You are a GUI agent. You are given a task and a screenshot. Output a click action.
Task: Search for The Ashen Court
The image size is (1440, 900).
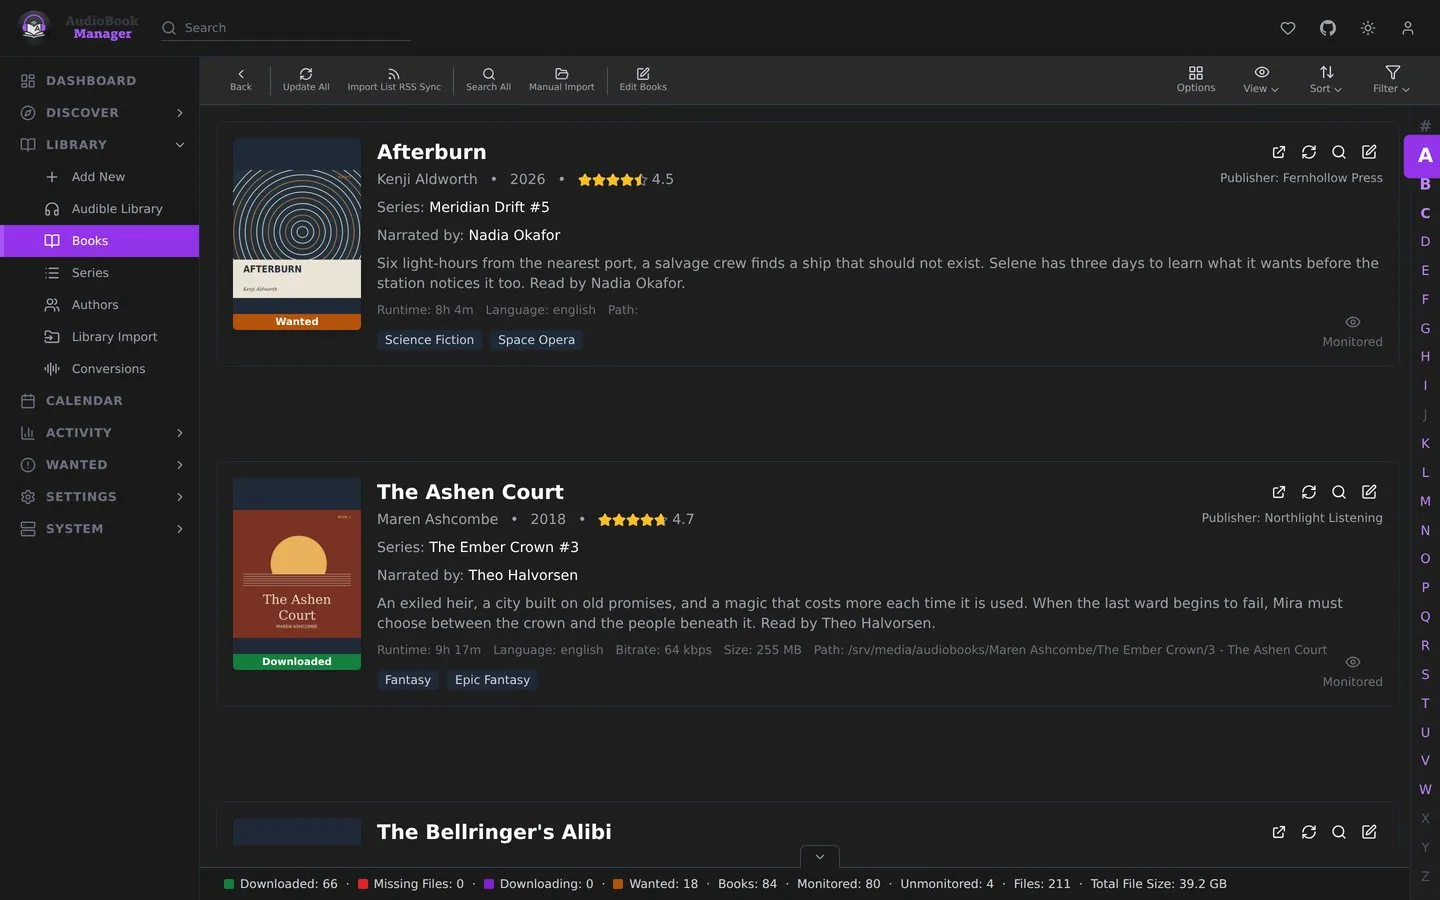[x=1339, y=492]
